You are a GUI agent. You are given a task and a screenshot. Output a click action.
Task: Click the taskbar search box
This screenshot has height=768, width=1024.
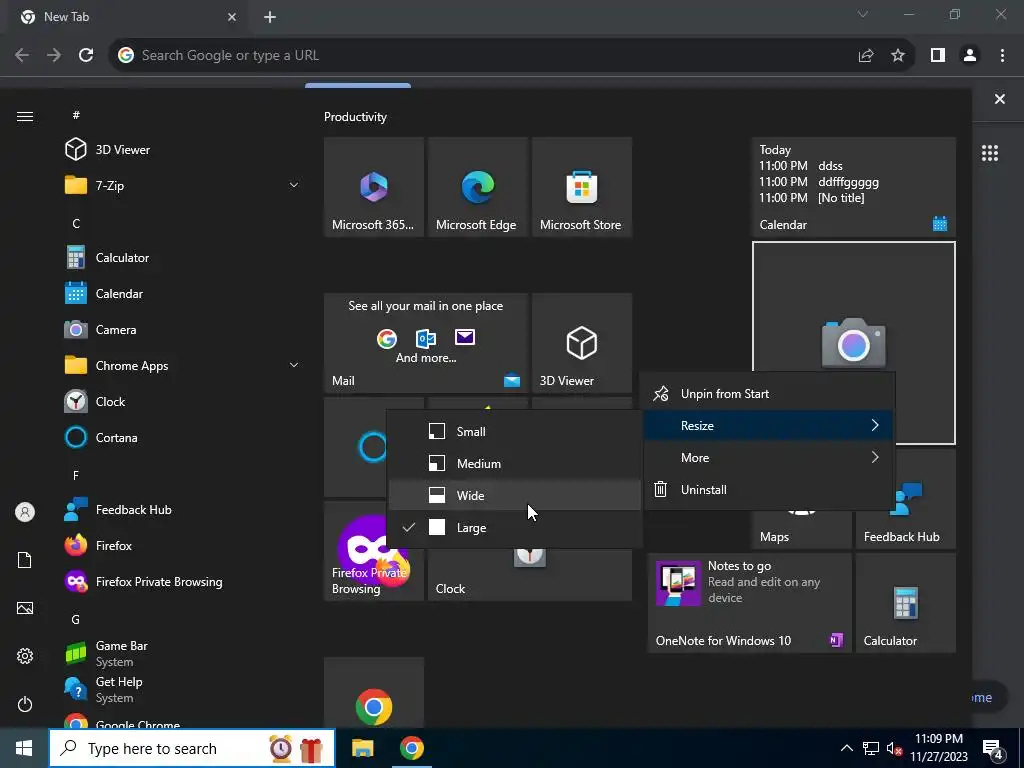[192, 748]
